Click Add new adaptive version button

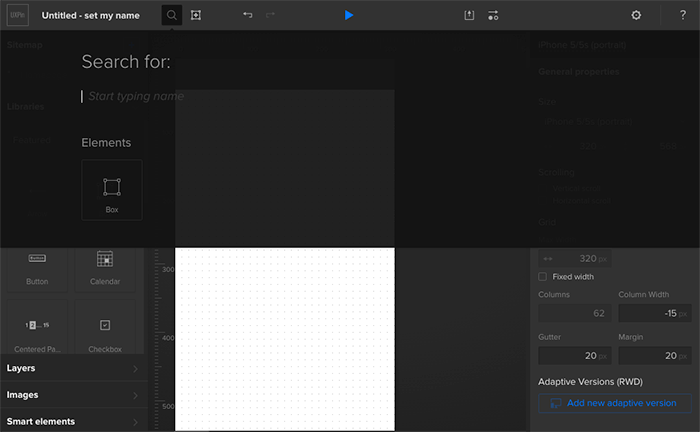tap(615, 403)
